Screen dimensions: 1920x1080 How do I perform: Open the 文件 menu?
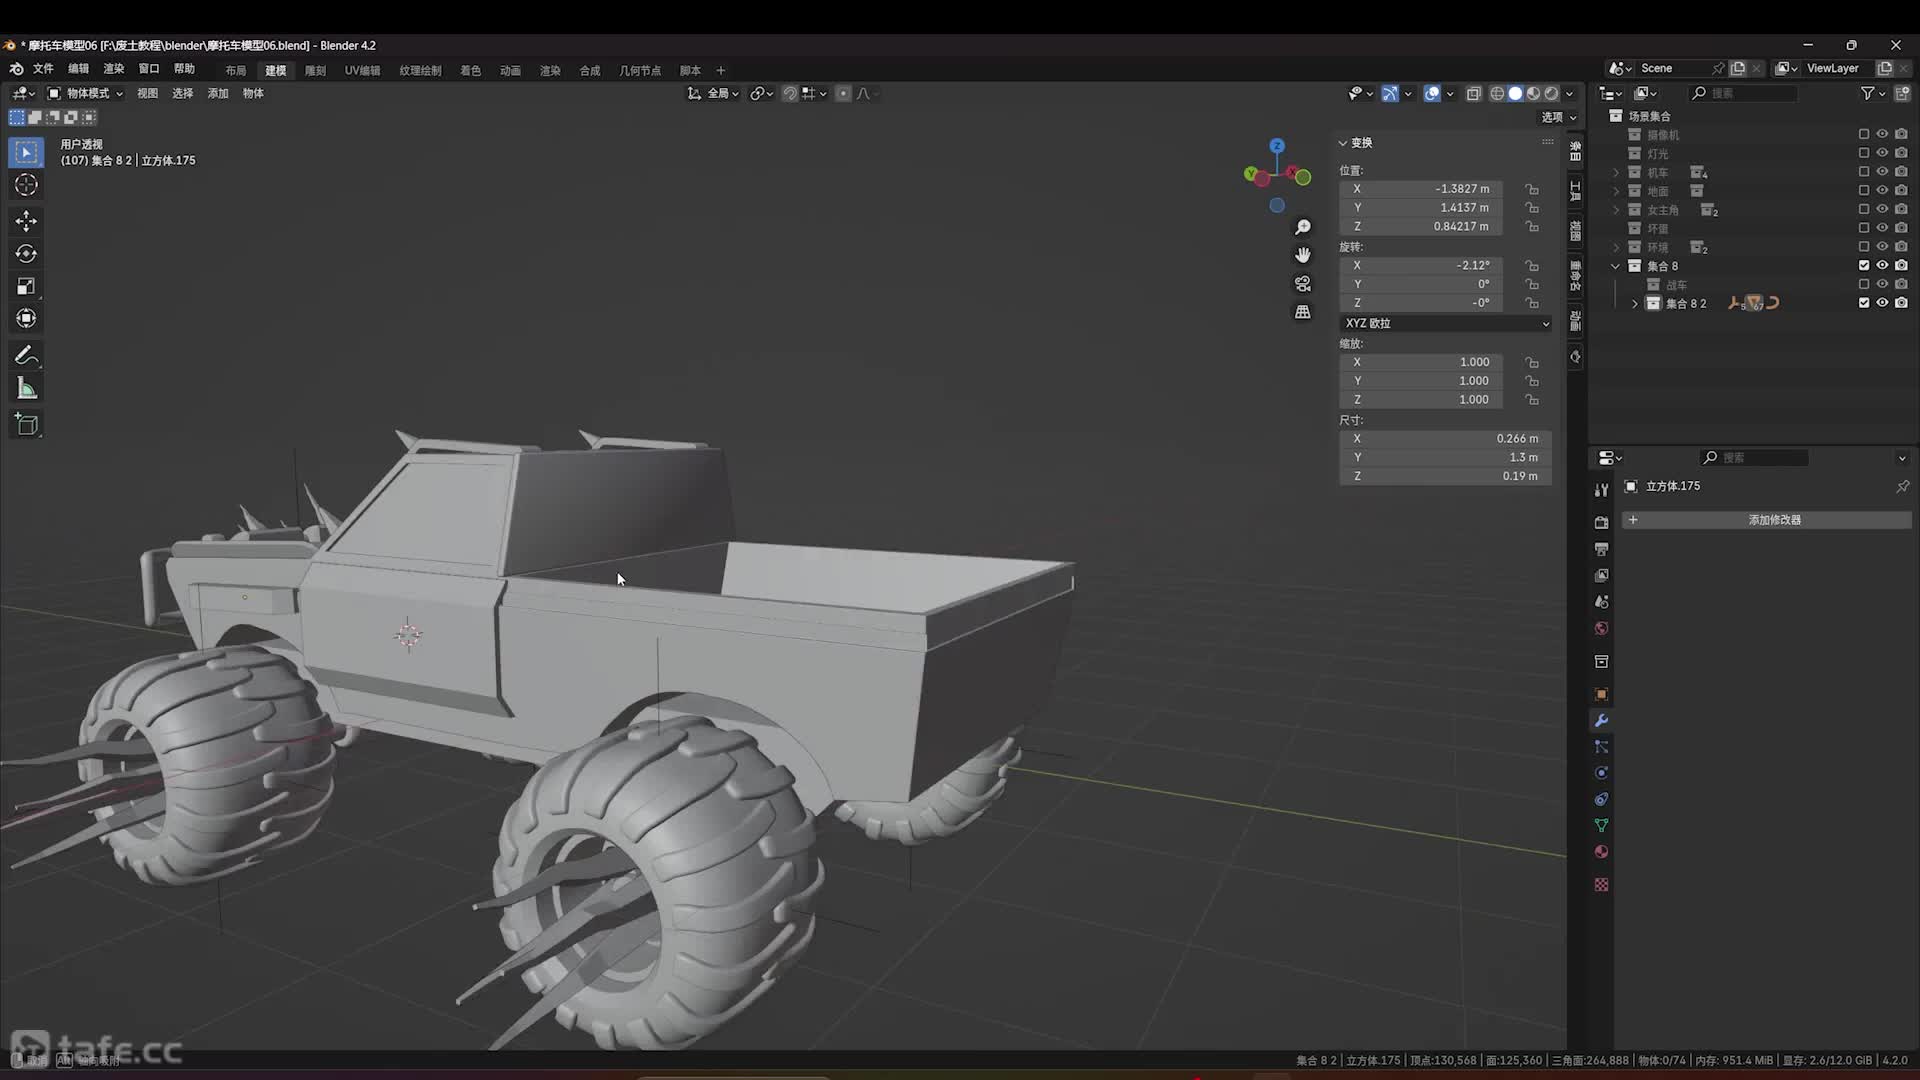point(43,69)
